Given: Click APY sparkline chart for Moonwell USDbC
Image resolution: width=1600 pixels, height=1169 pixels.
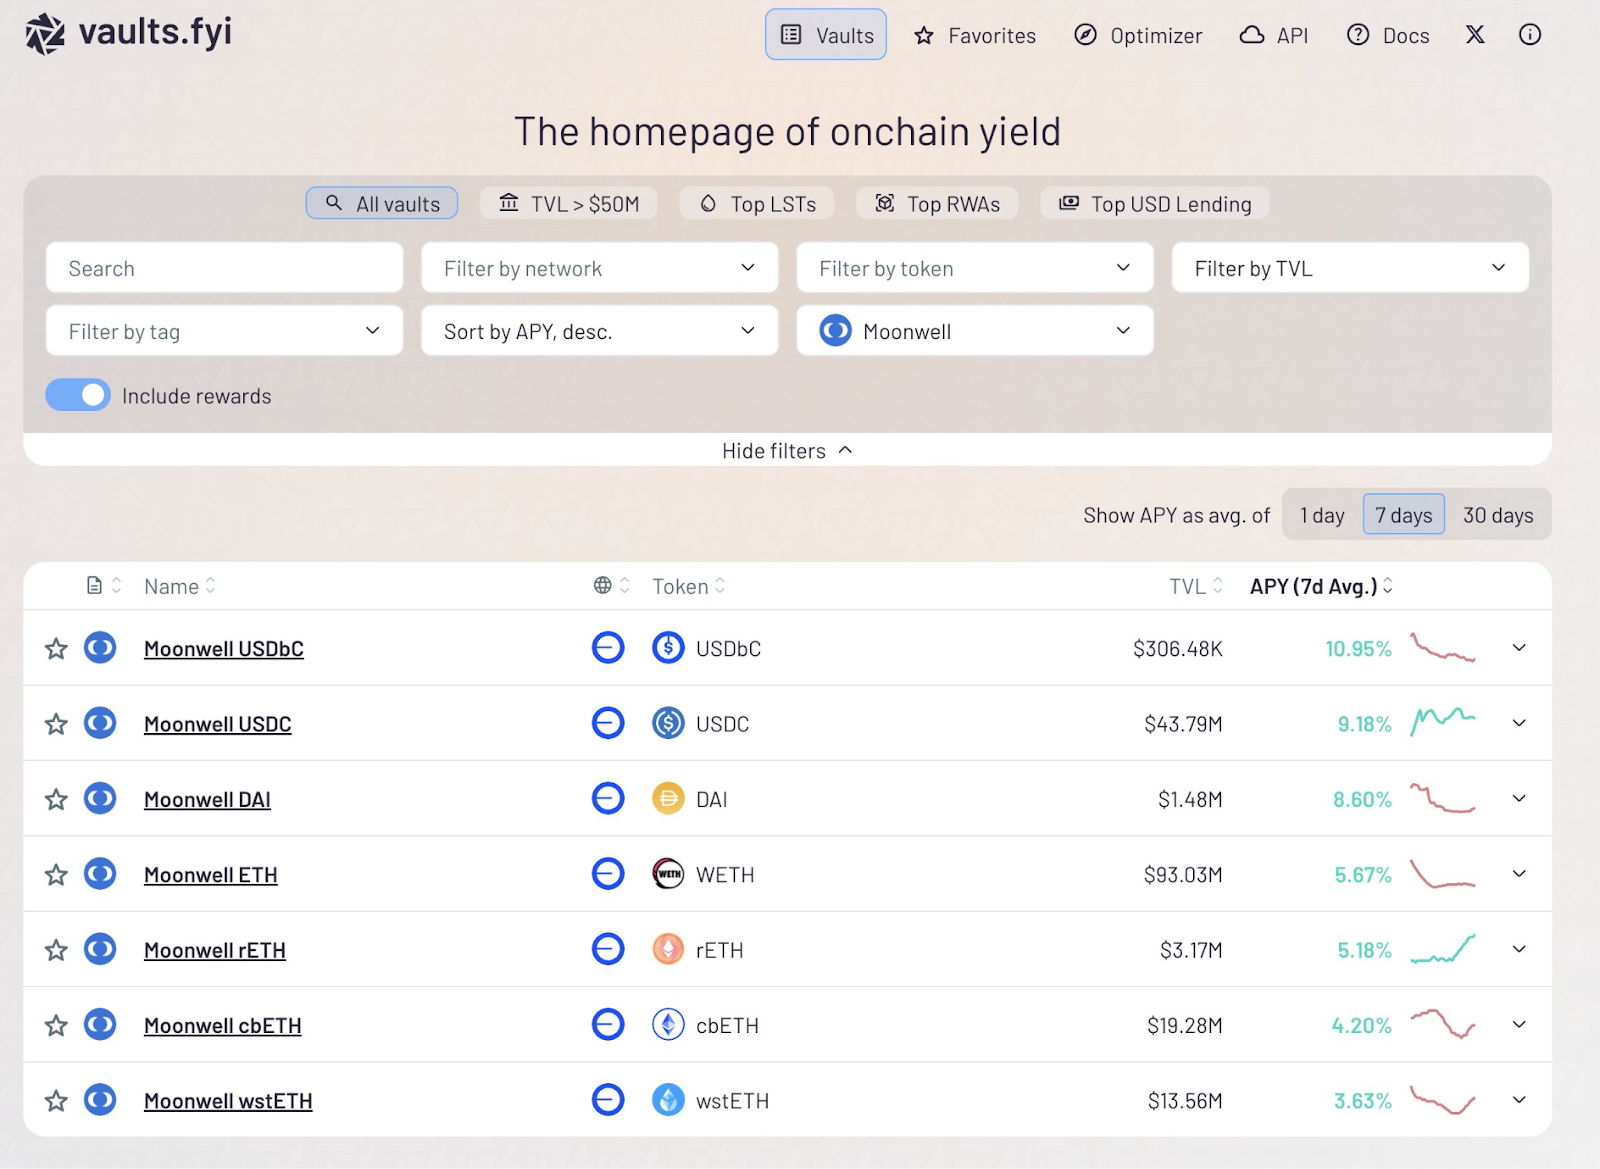Looking at the screenshot, I should click(x=1443, y=648).
